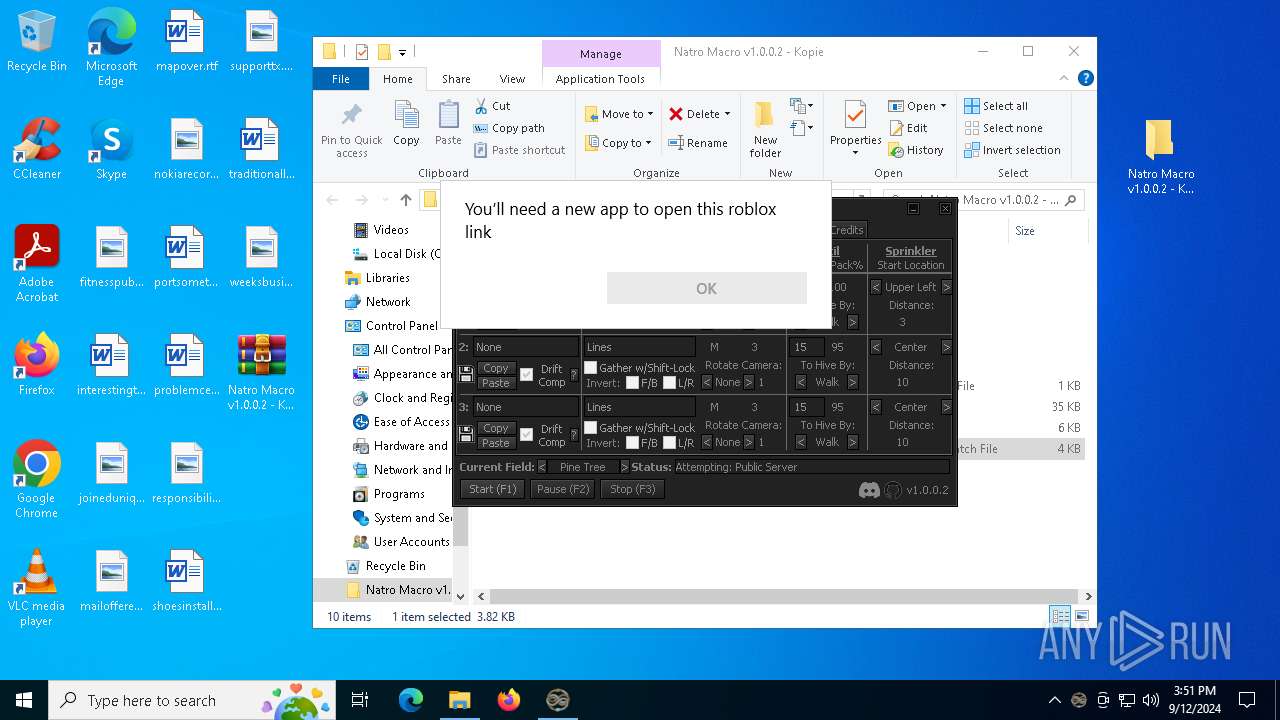Select the VLC media player desktop icon
The image size is (1280, 720).
point(36,588)
